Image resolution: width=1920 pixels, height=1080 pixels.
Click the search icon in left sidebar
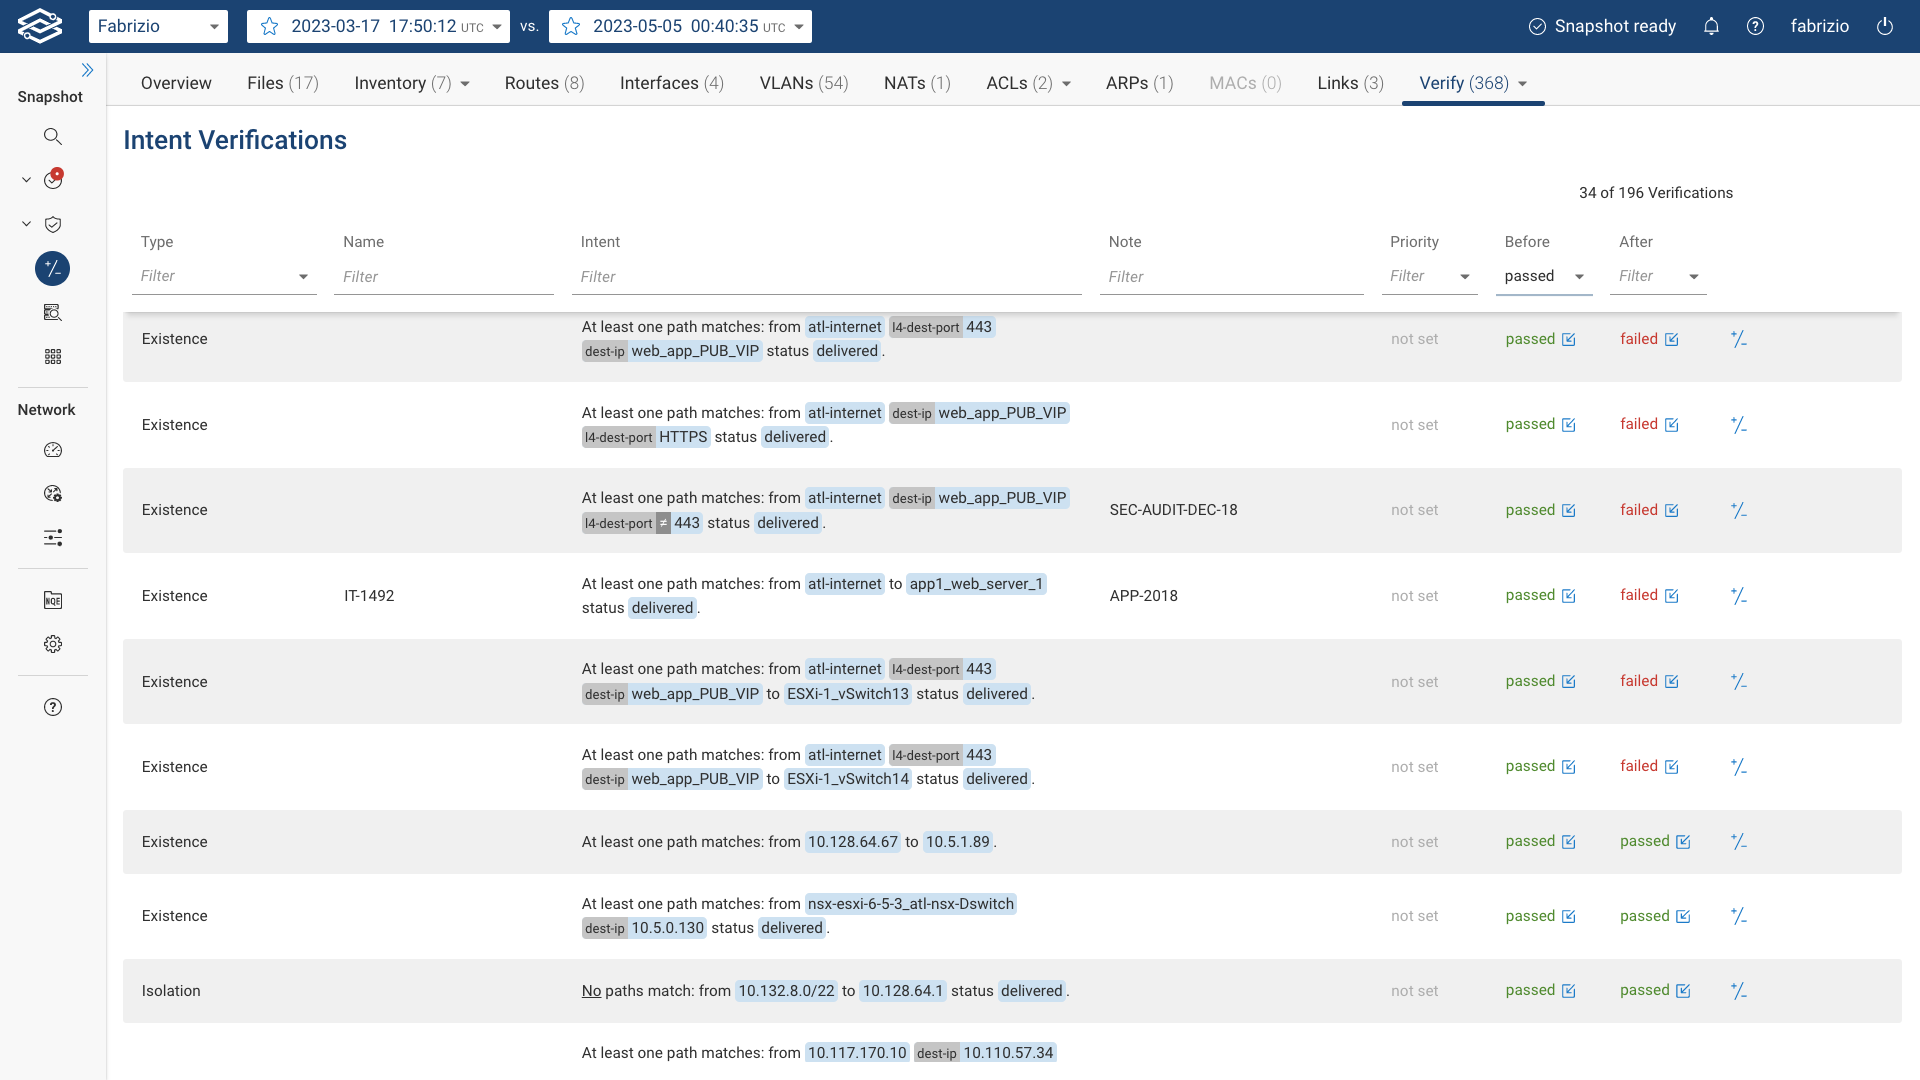53,136
